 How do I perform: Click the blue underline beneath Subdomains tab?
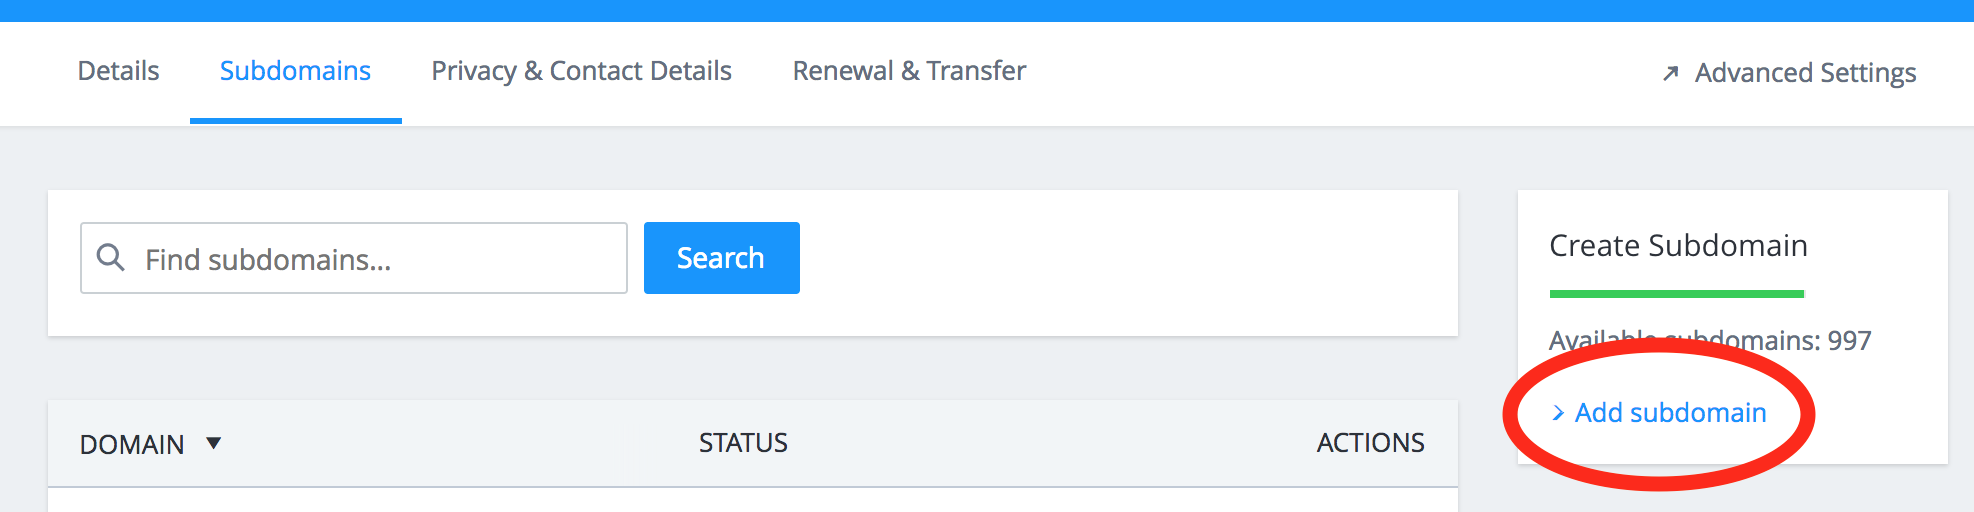[295, 121]
